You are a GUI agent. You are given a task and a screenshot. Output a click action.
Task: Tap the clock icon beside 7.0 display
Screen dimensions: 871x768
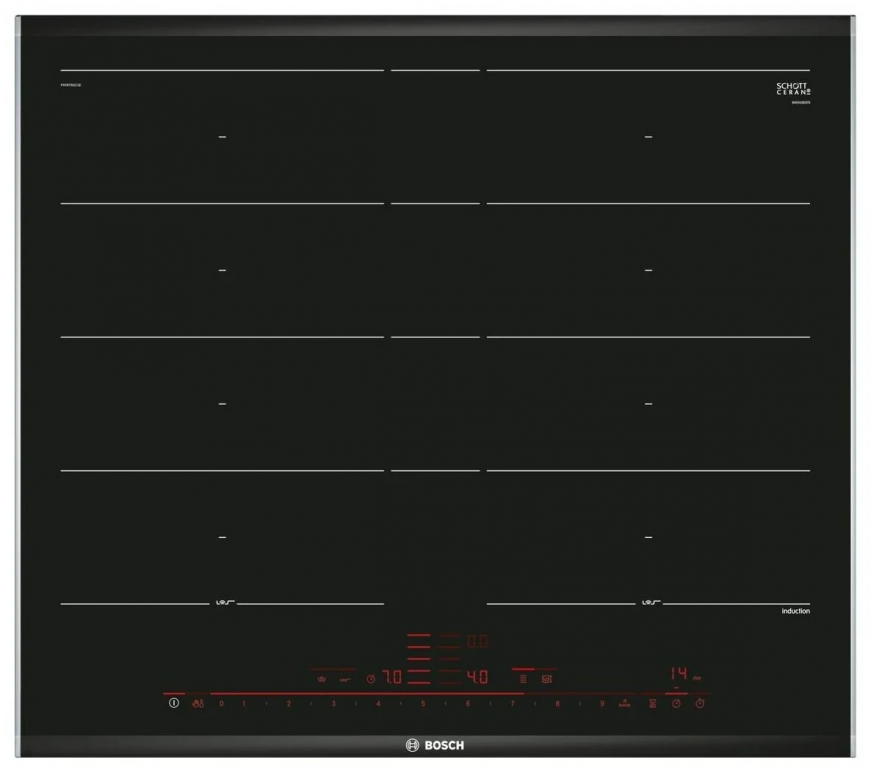(x=370, y=678)
